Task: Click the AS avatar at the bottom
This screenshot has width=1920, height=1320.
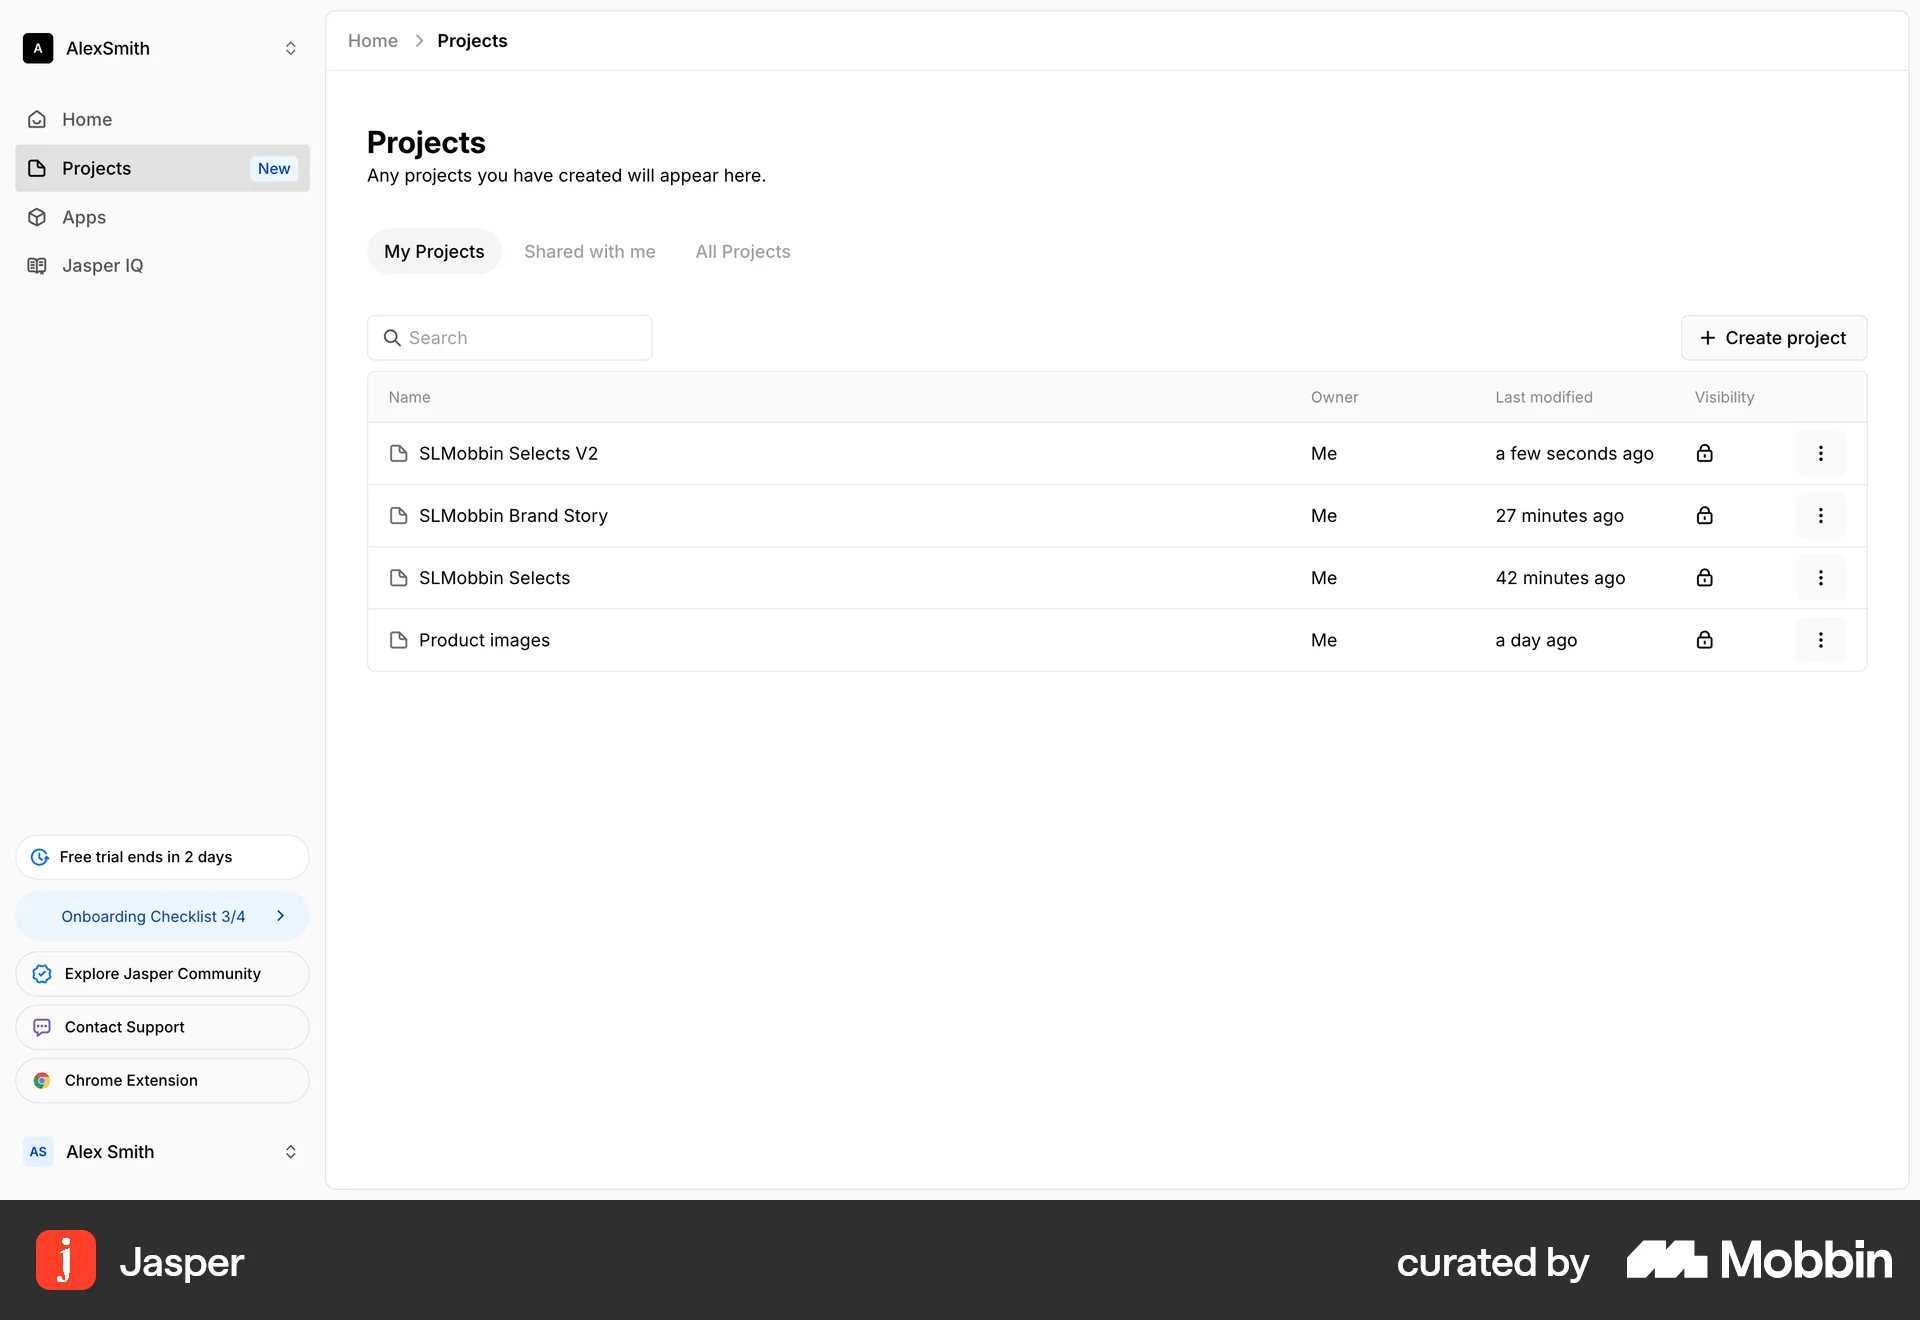Action: click(x=37, y=1152)
